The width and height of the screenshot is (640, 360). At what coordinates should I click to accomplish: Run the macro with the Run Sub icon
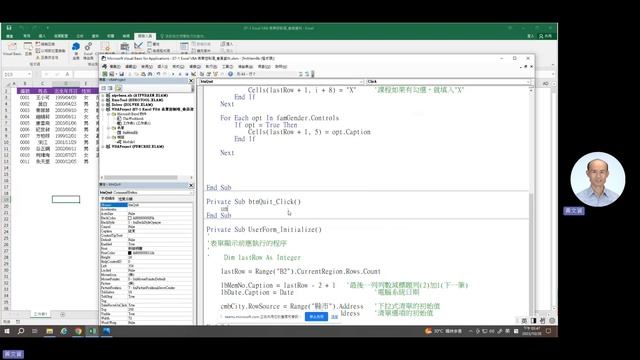(x=173, y=74)
